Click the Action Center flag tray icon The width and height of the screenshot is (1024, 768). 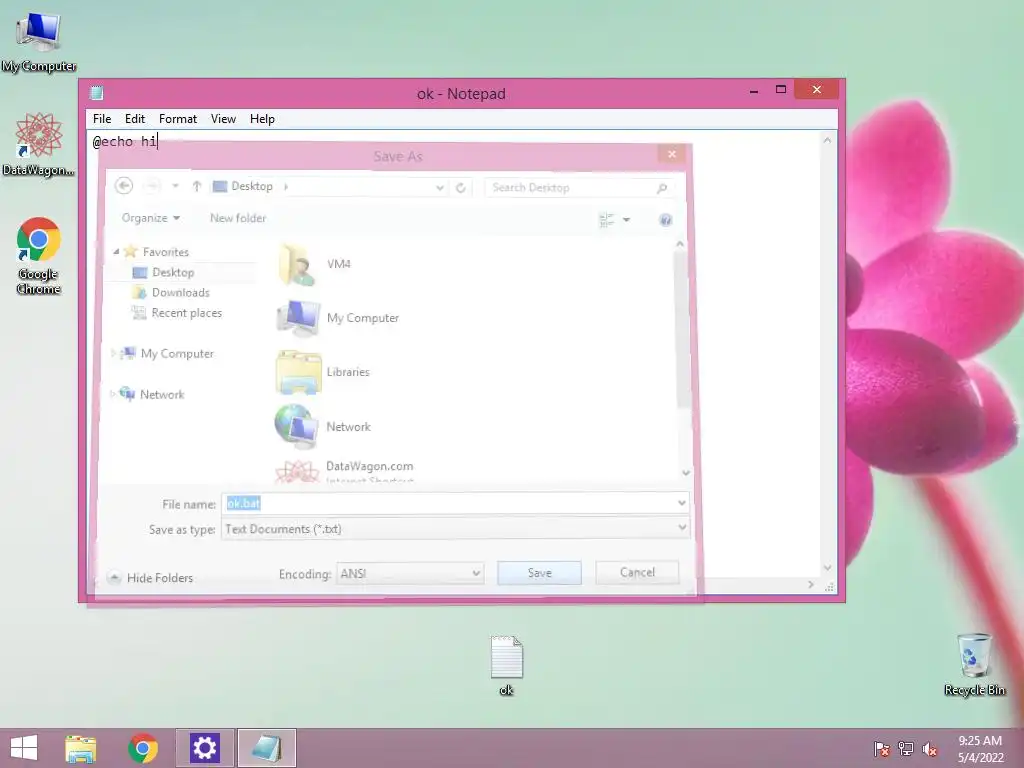882,749
